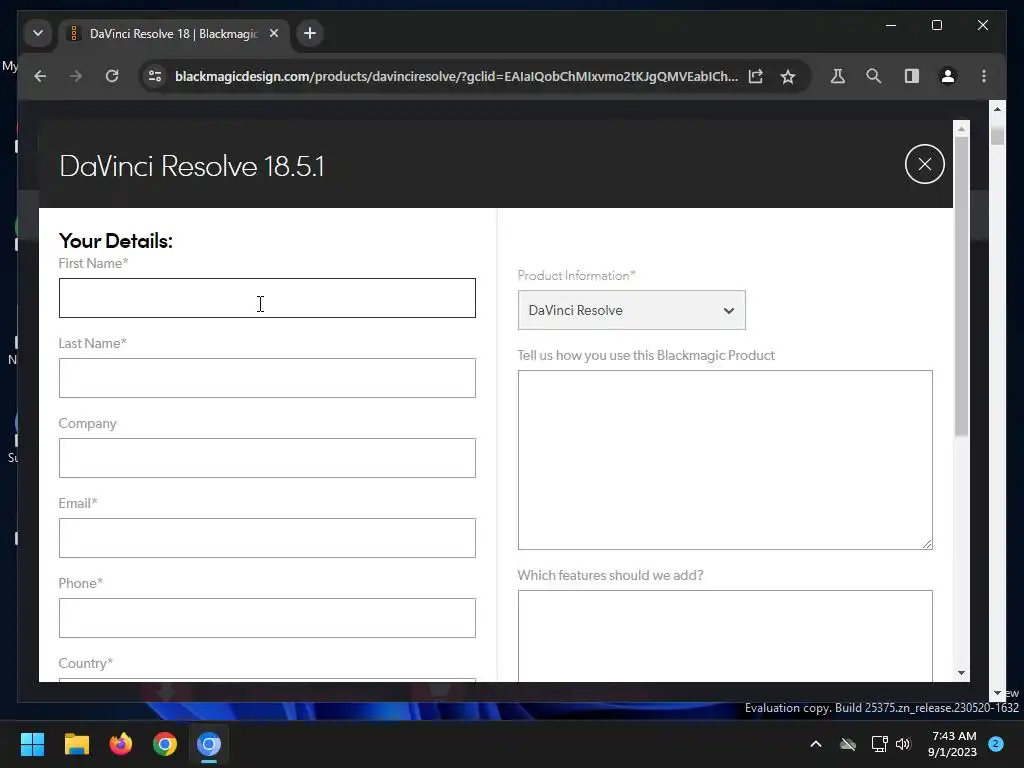Open the network status tray icon
Image resolution: width=1024 pixels, height=768 pixels.
click(879, 744)
